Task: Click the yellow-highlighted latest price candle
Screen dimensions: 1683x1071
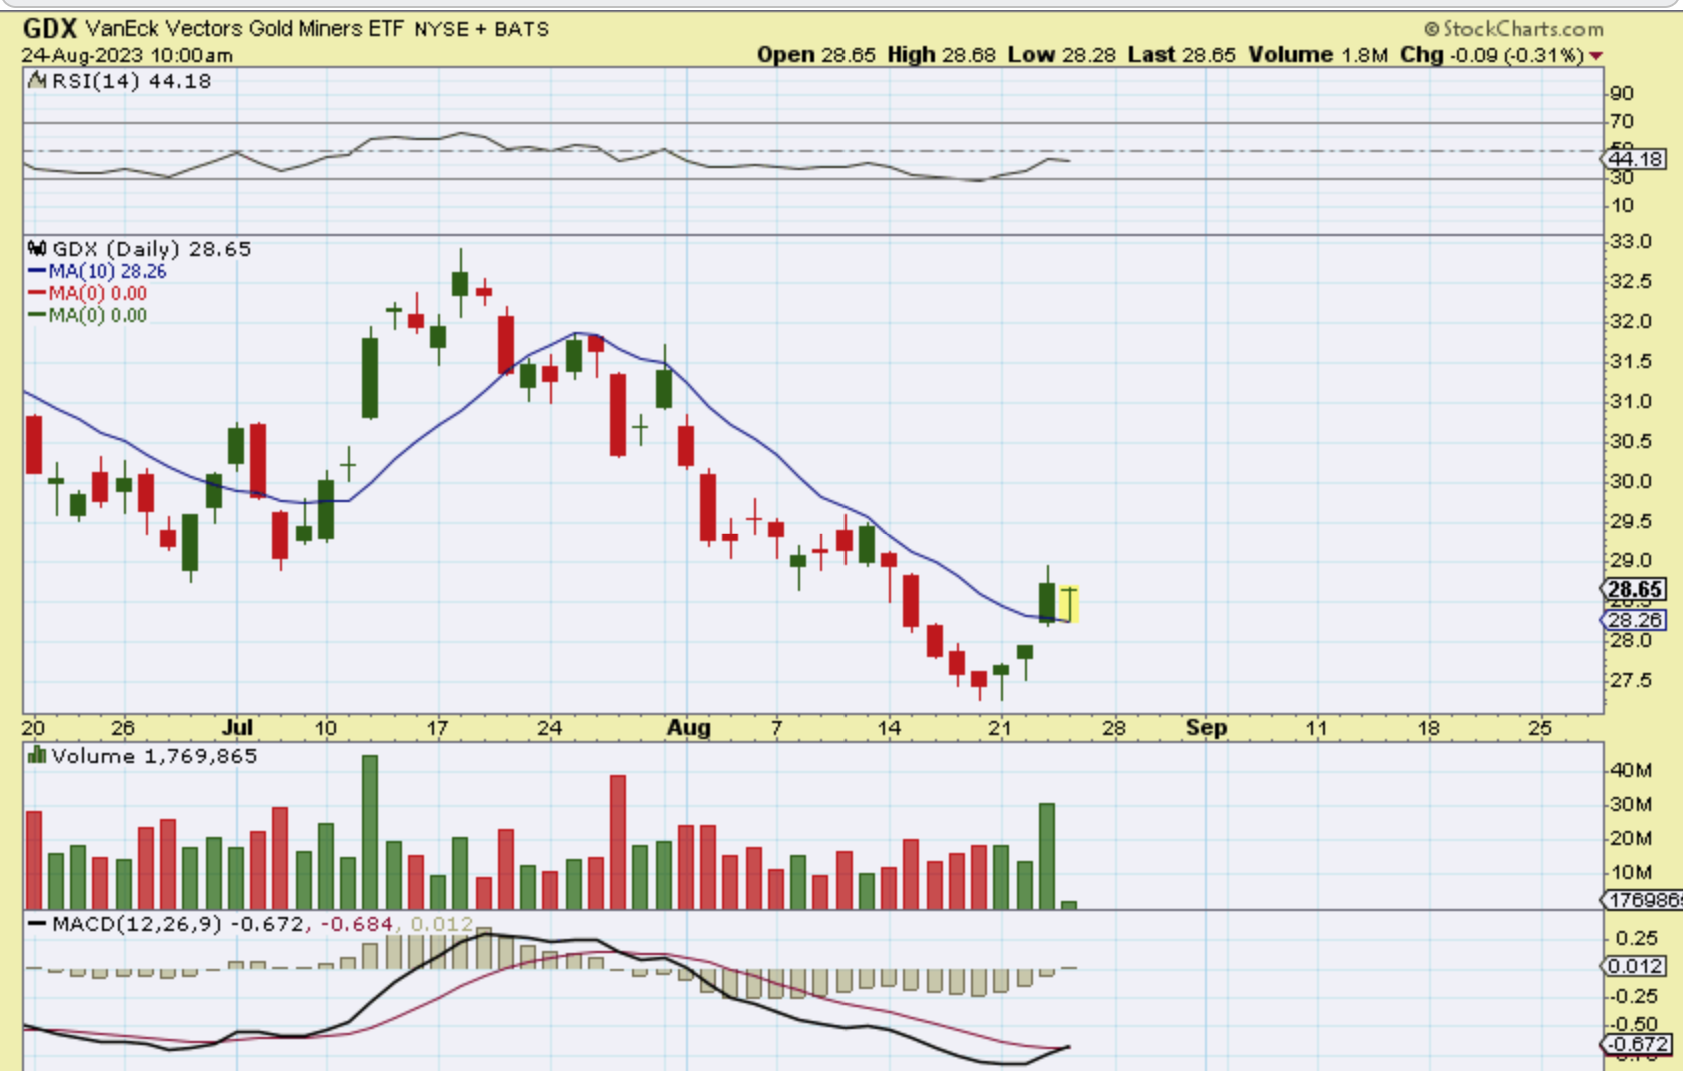Action: [1069, 604]
